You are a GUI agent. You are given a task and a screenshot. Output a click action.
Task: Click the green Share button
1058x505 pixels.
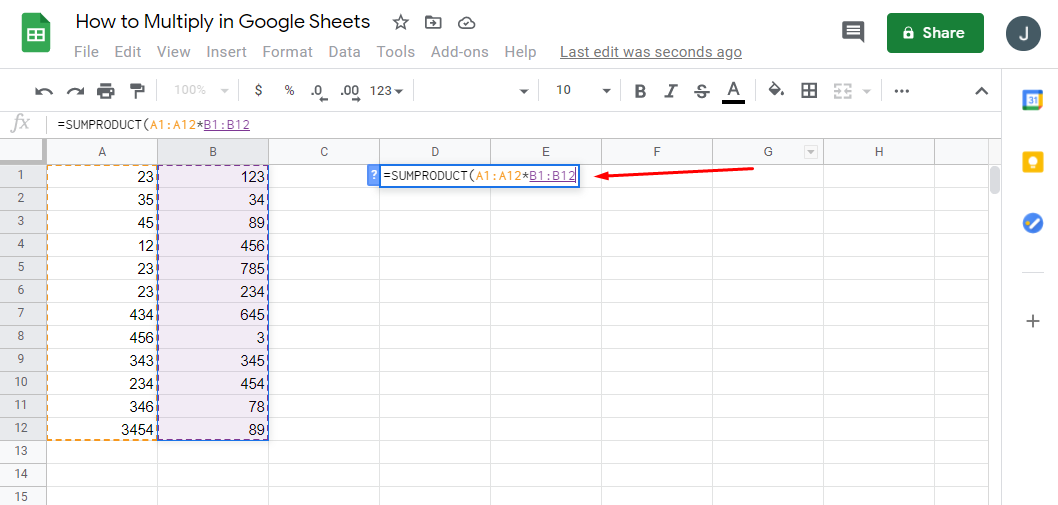pos(935,33)
